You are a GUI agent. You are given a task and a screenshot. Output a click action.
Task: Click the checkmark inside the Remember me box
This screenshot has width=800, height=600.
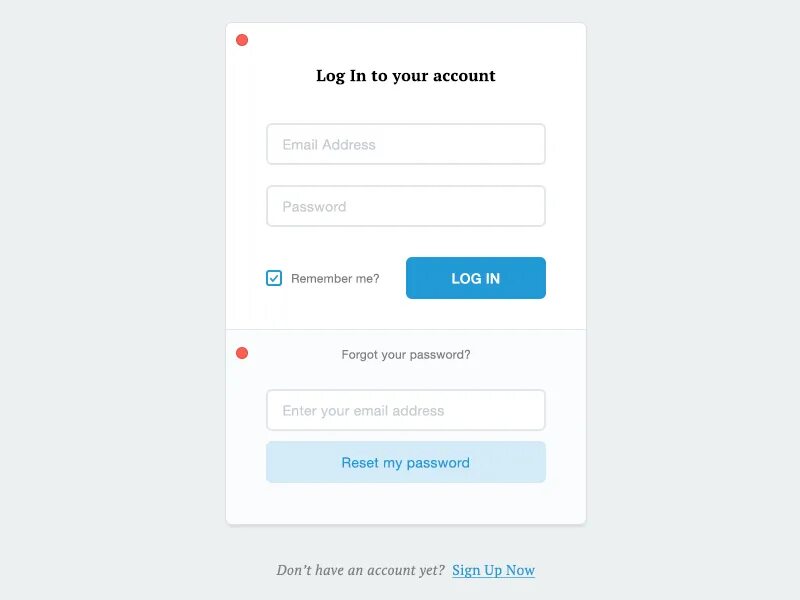tap(274, 278)
